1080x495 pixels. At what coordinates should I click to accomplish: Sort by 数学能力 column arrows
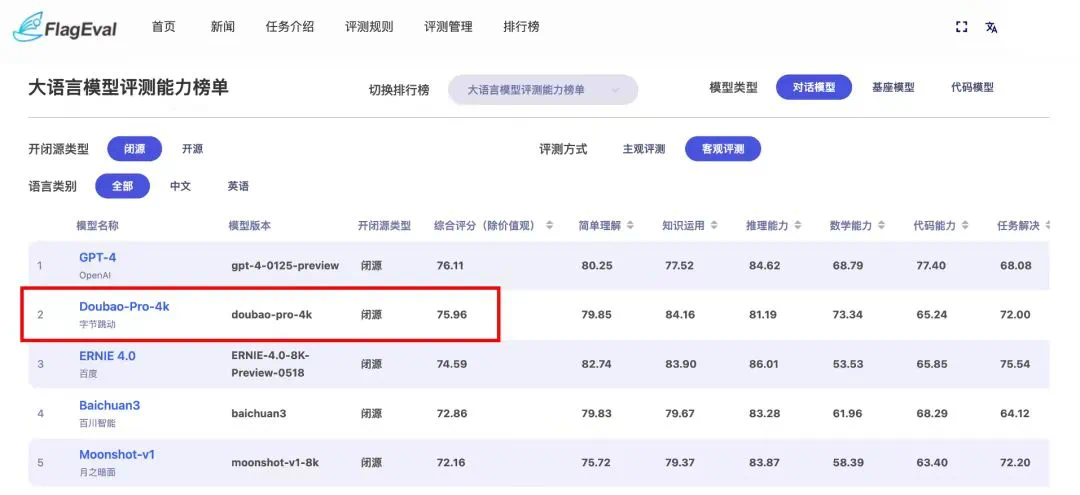[x=882, y=226]
